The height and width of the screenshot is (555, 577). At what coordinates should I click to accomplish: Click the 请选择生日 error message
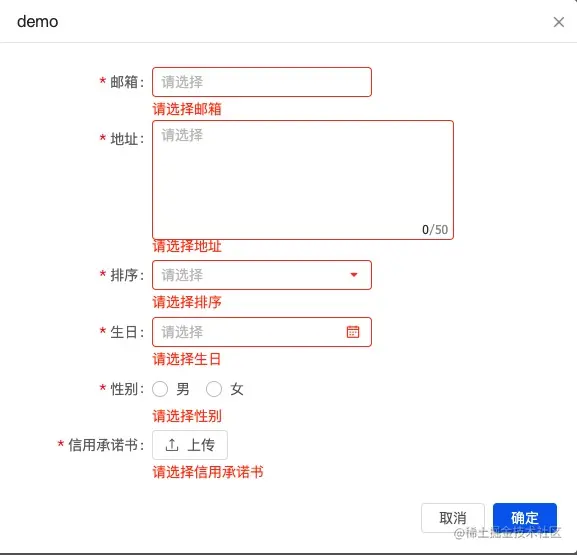click(187, 359)
